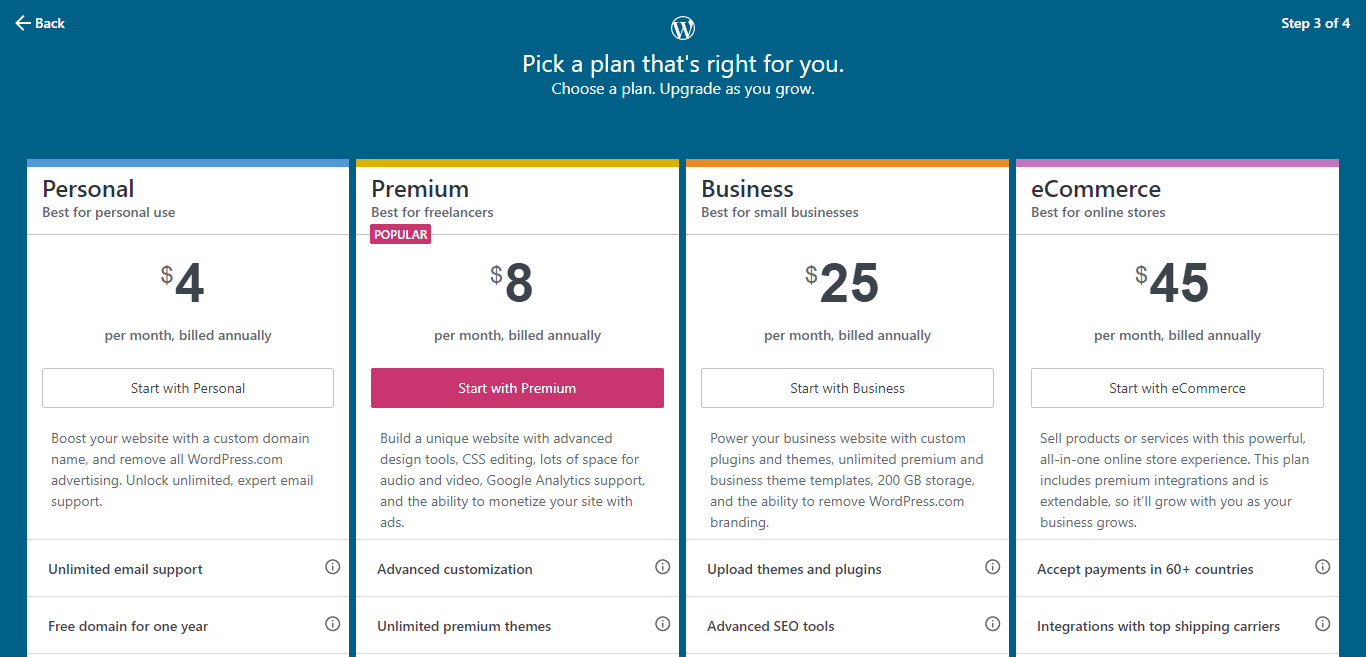The width and height of the screenshot is (1366, 657).
Task: Open info icon beside Integrations with top shipping carriers
Action: [x=1322, y=623]
